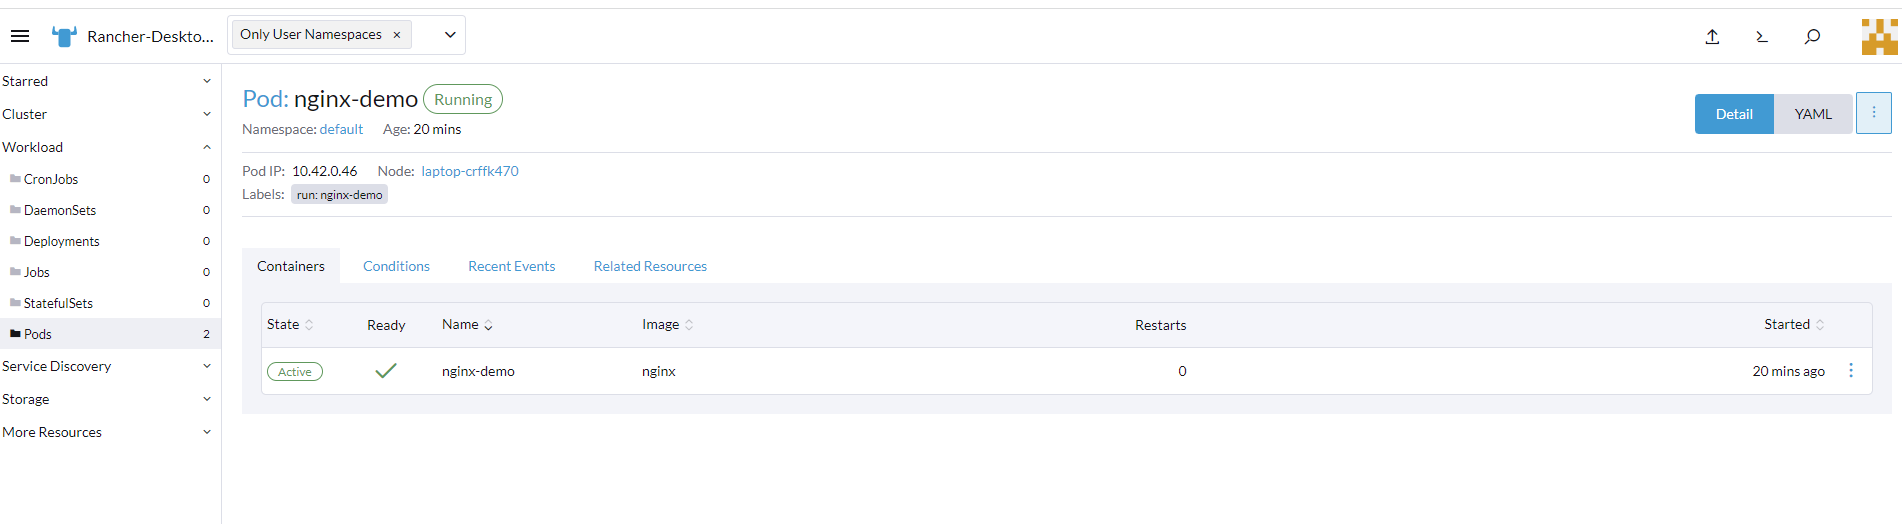1902x524 pixels.
Task: Open the namespace filter dropdown
Action: point(450,35)
